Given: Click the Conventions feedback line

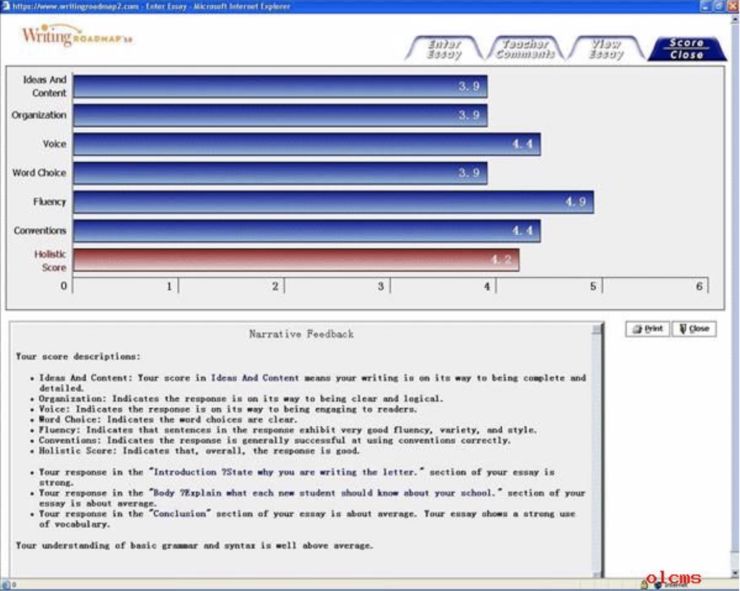Looking at the screenshot, I should click(x=275, y=440).
